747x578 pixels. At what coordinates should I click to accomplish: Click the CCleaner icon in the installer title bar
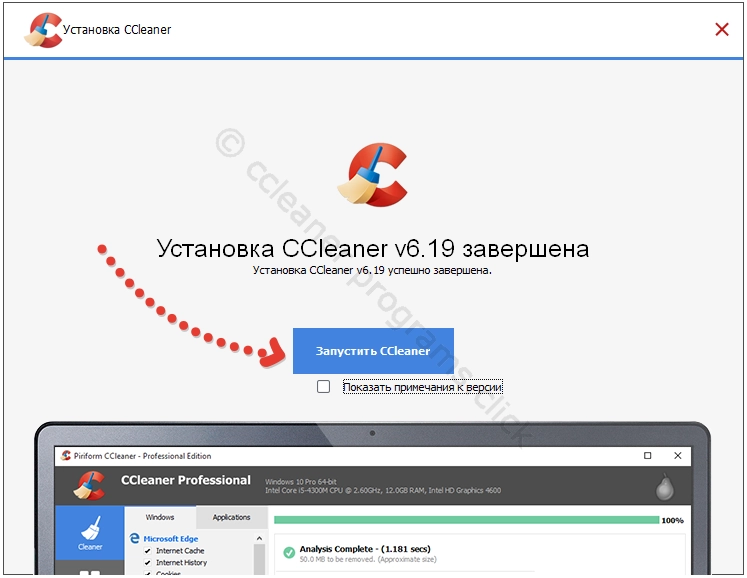pyautogui.click(x=42, y=30)
